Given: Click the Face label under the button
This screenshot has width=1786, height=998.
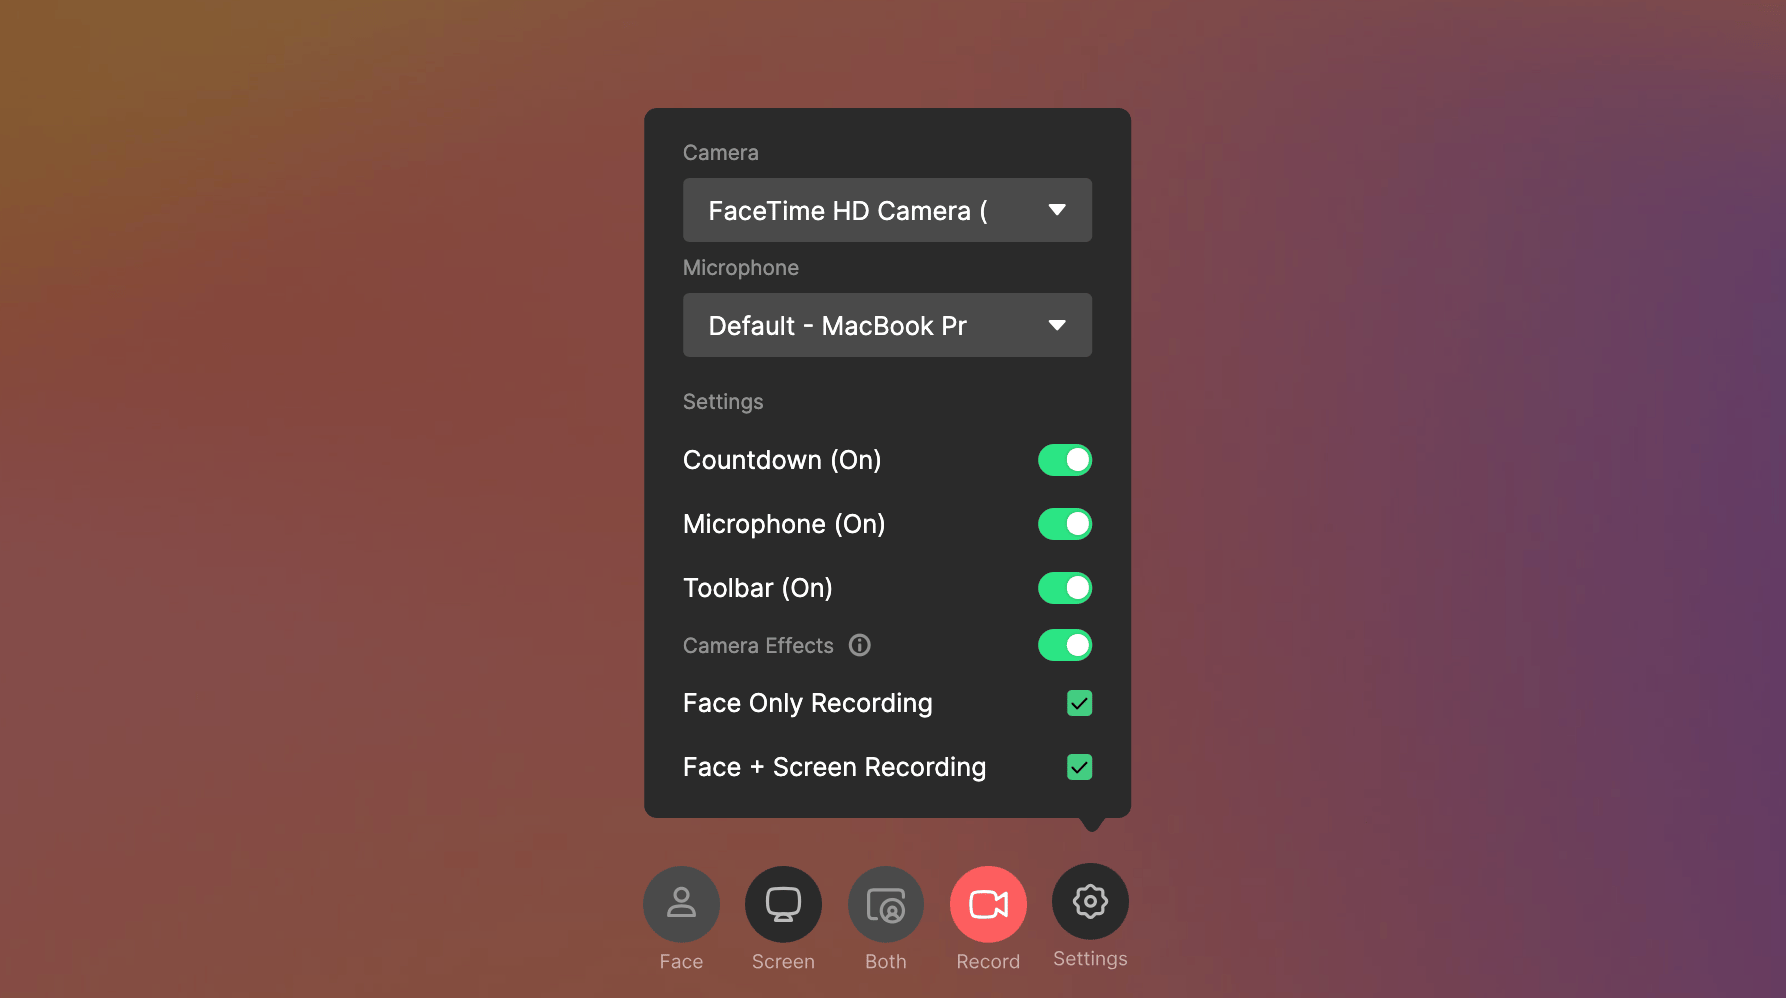Looking at the screenshot, I should pyautogui.click(x=681, y=961).
